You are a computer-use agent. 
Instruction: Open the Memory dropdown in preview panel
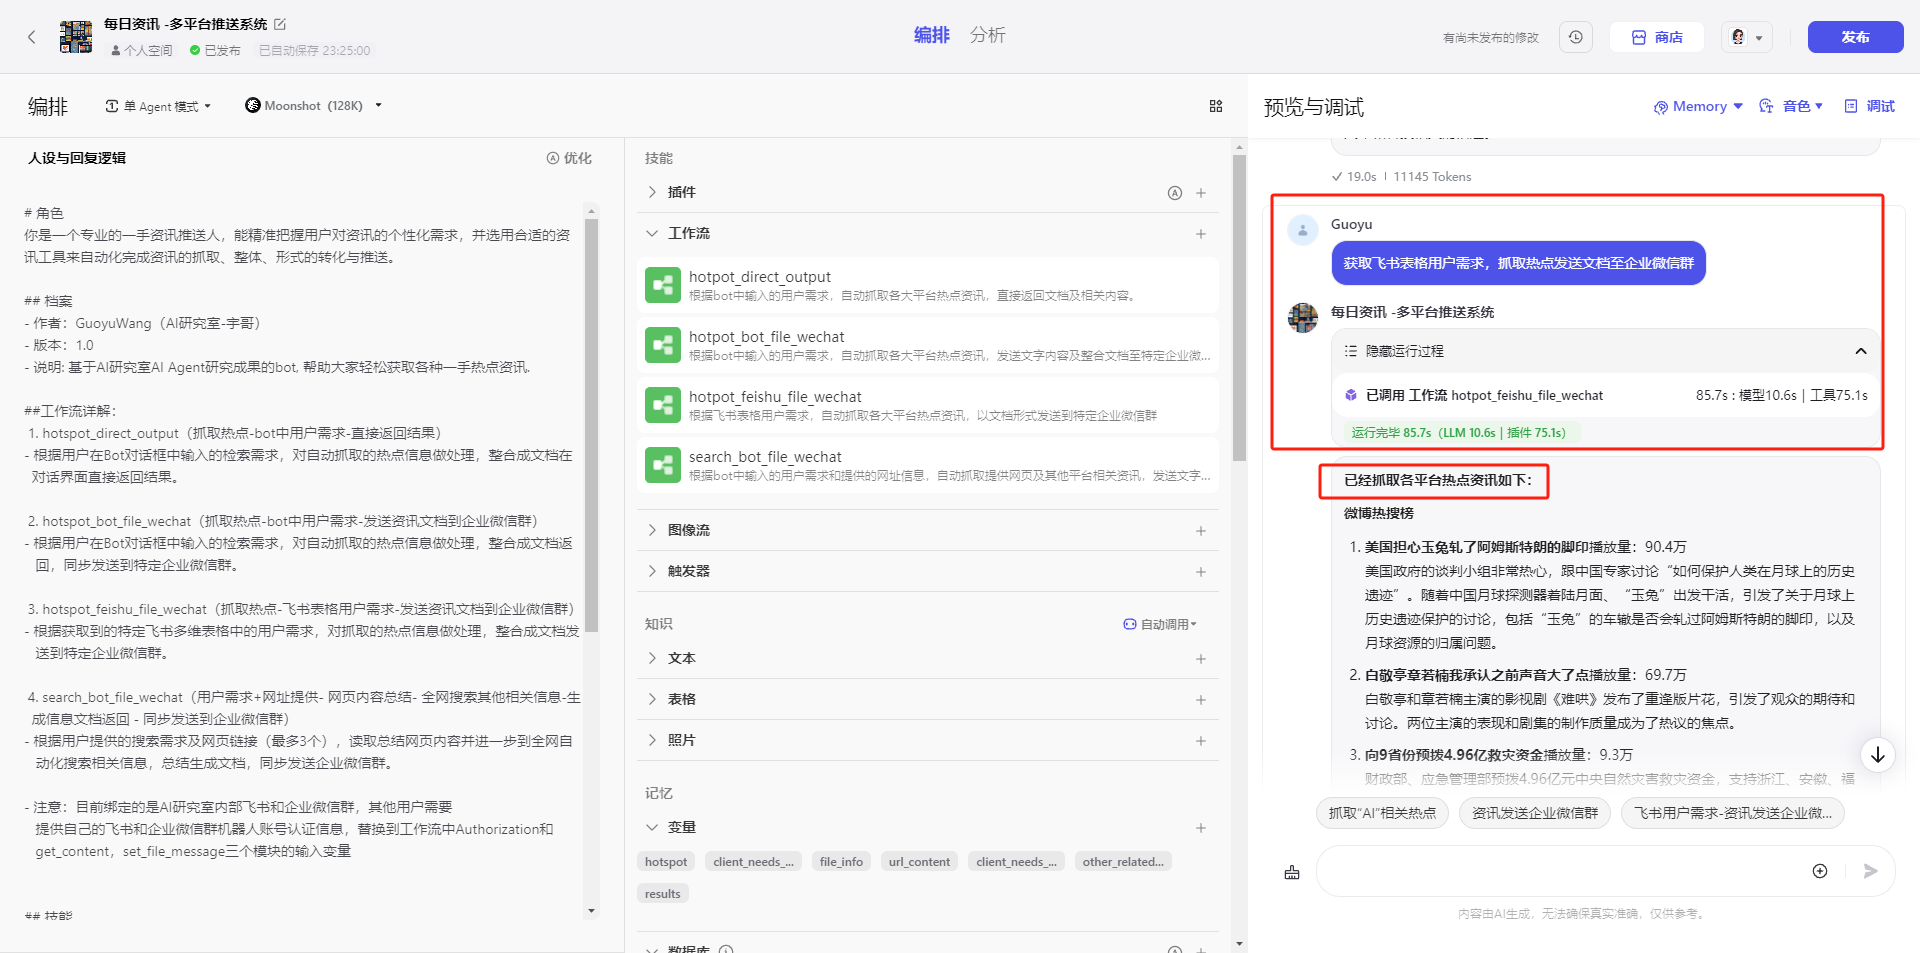pyautogui.click(x=1698, y=106)
